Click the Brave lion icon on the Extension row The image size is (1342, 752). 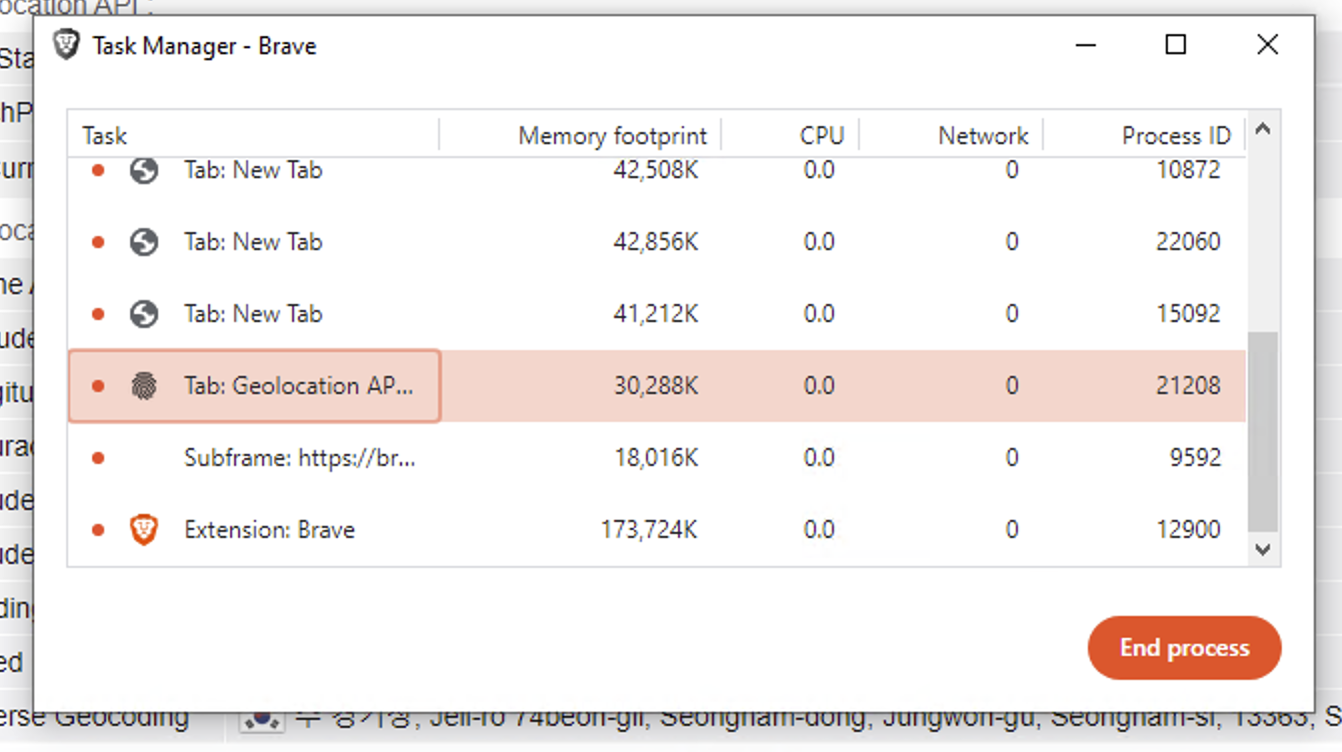(x=145, y=529)
